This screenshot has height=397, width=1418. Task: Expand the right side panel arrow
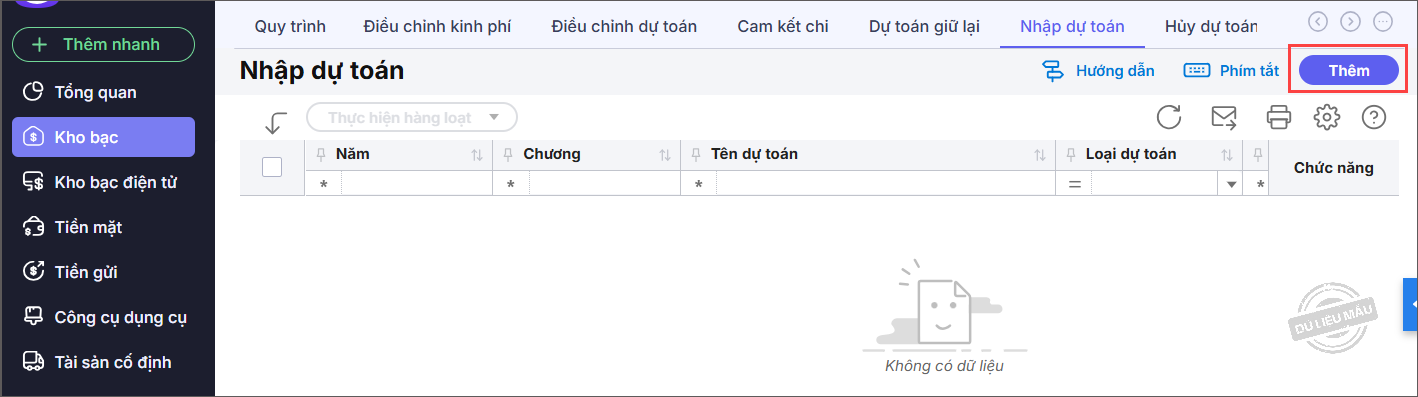click(x=1411, y=304)
